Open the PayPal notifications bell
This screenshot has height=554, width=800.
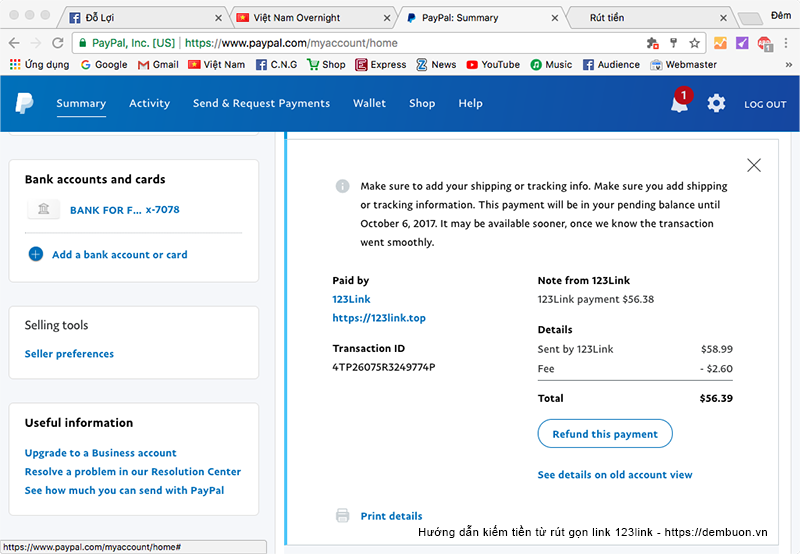point(680,103)
